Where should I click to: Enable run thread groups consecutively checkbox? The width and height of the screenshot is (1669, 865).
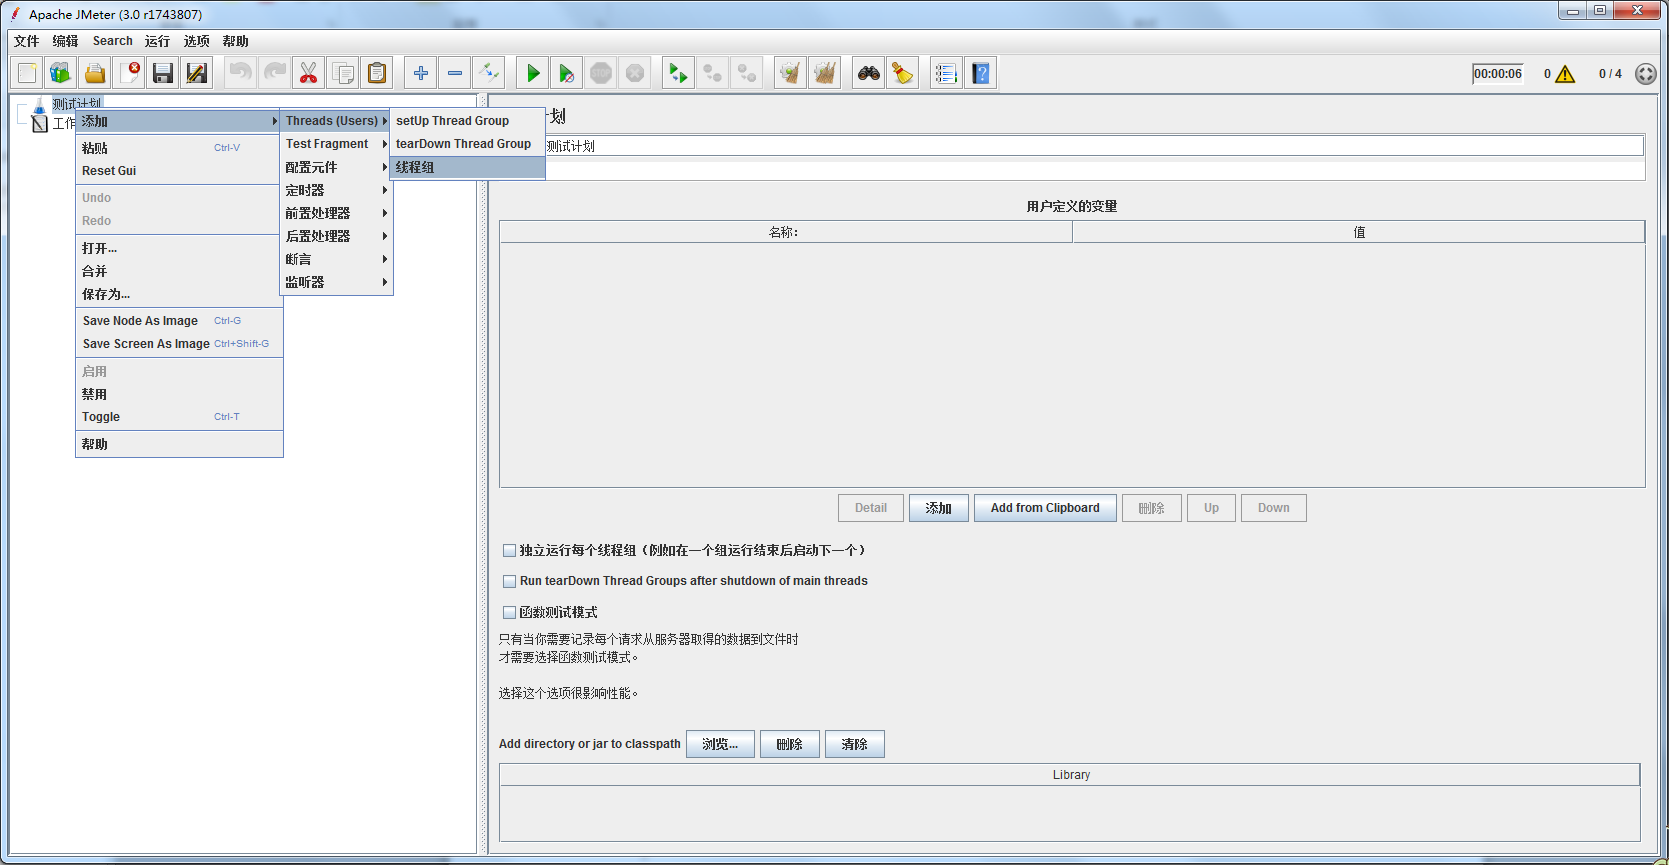pos(509,551)
